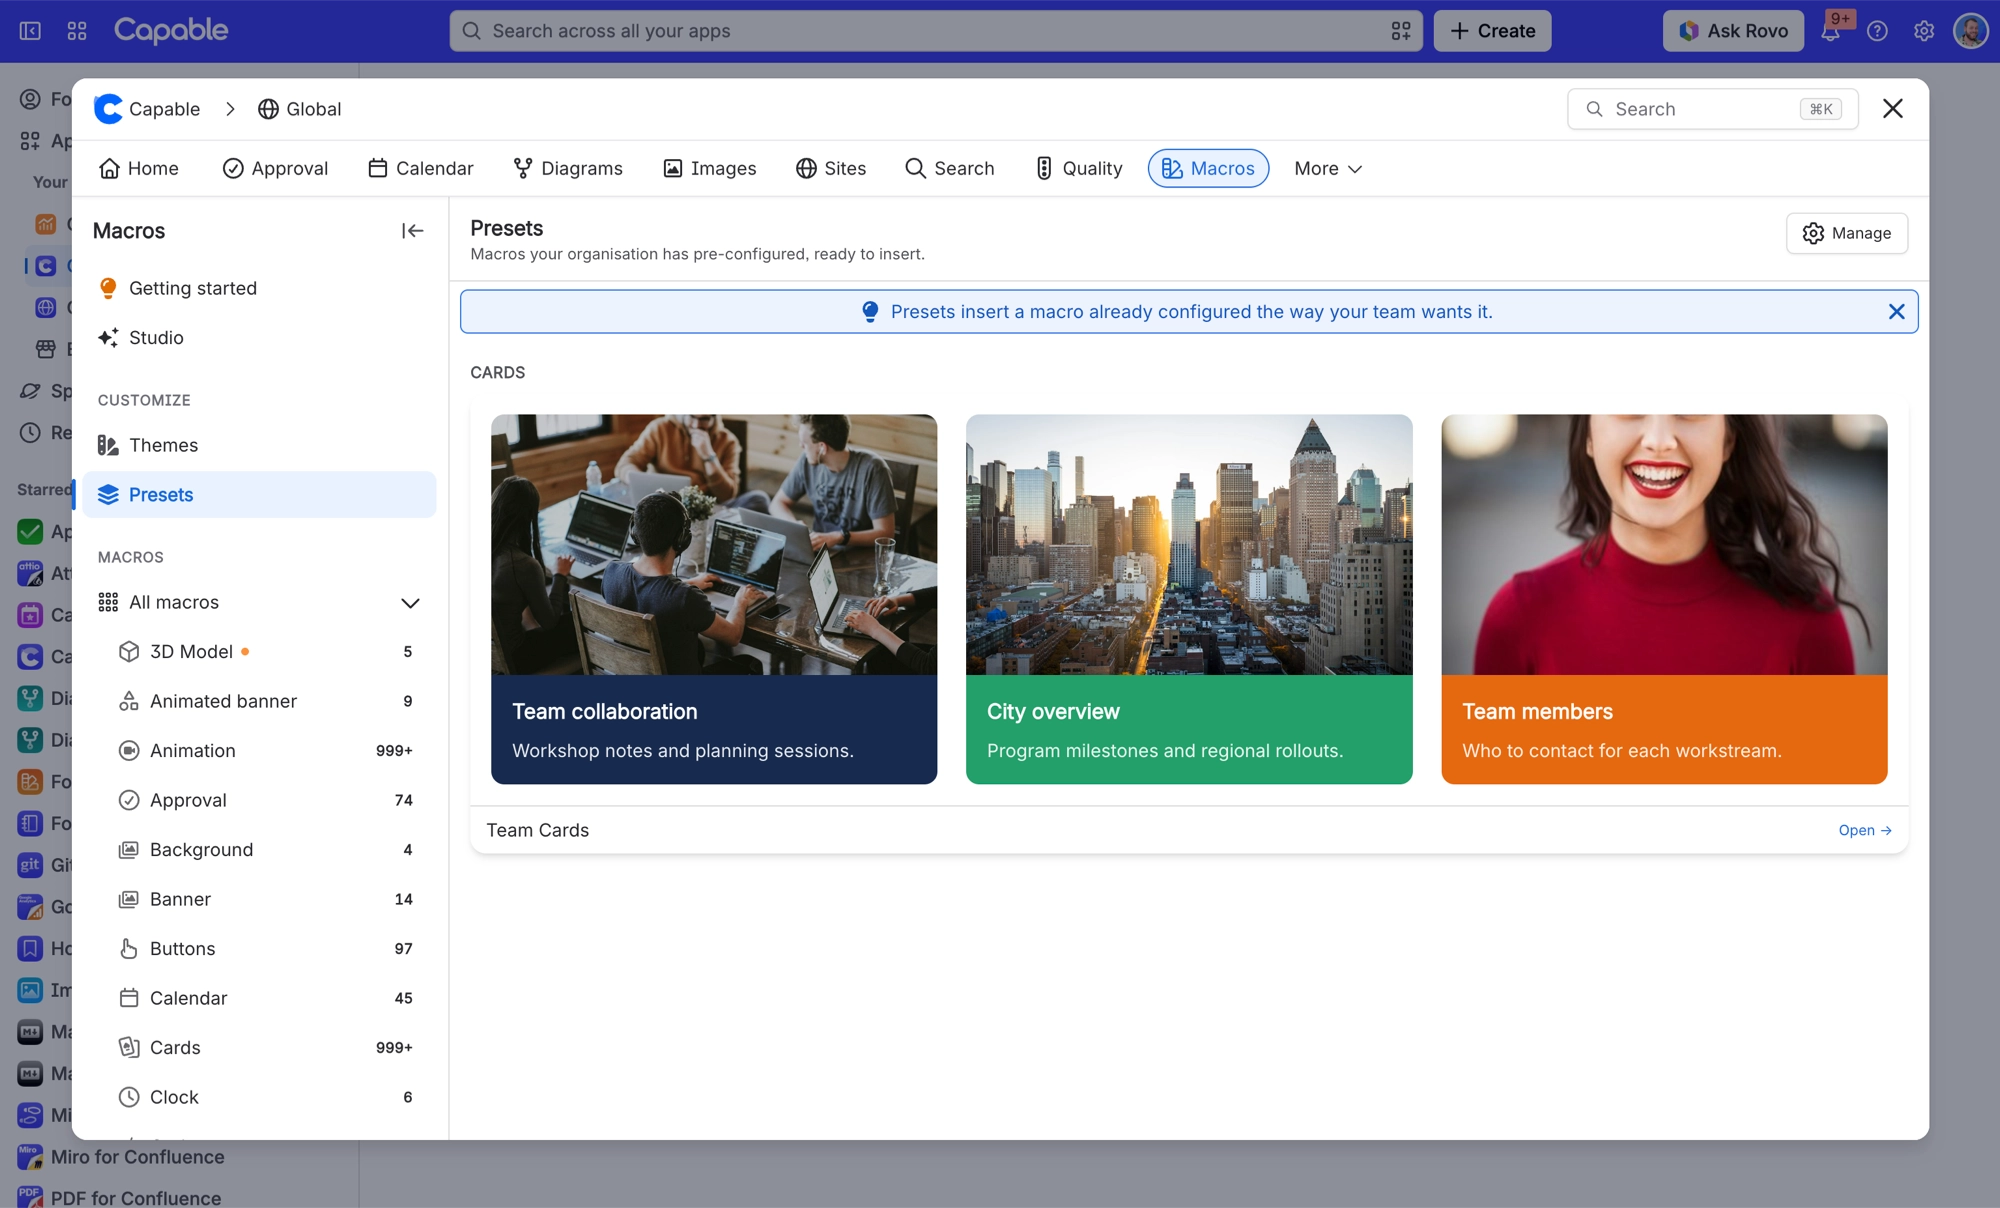Switch to the Diagrams tab
Image resolution: width=2000 pixels, height=1208 pixels.
[x=568, y=169]
